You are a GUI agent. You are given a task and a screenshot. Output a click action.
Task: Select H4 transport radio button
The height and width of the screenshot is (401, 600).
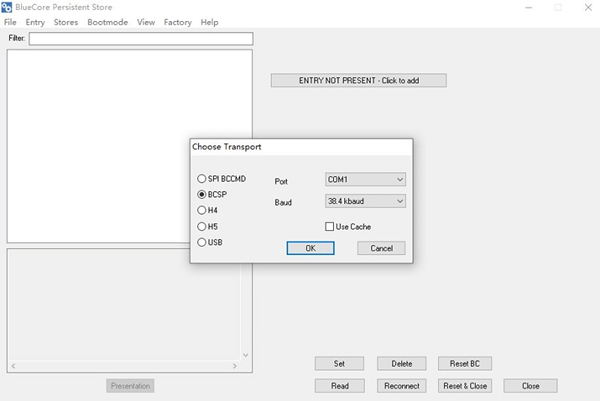(x=202, y=211)
